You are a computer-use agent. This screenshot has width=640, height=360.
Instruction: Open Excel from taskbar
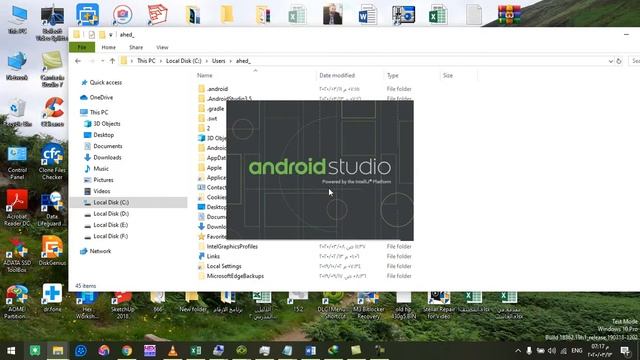click(x=196, y=350)
